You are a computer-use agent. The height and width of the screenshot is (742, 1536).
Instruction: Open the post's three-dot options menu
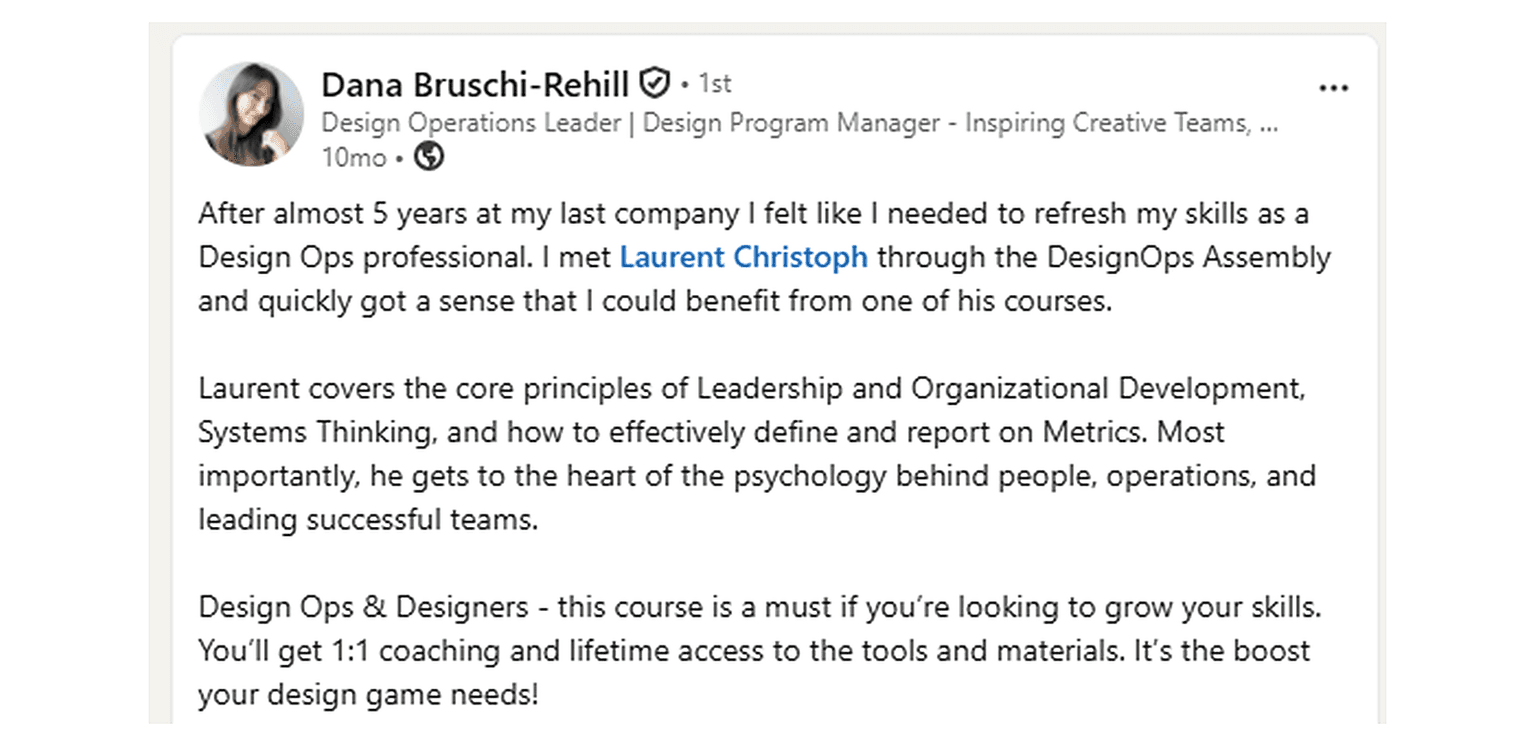(1333, 89)
